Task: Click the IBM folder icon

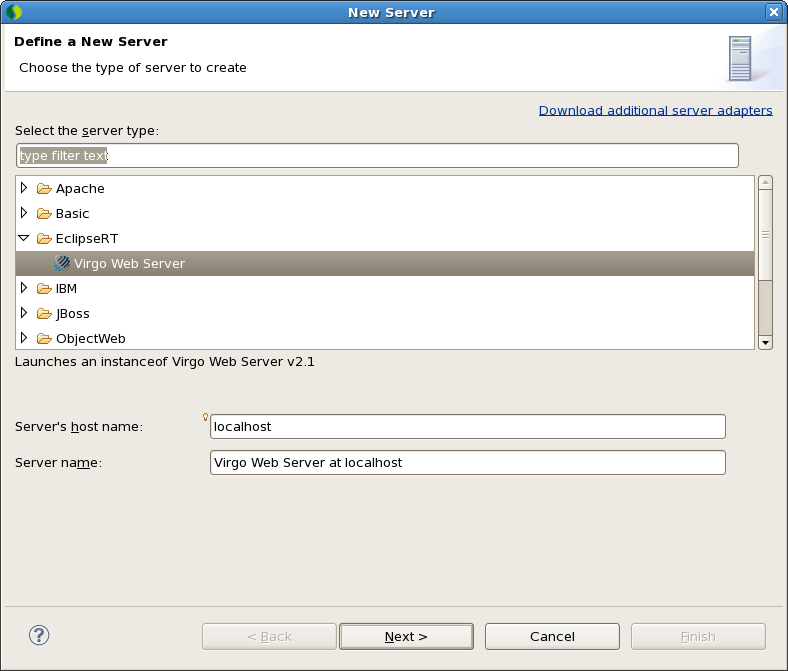Action: click(44, 289)
